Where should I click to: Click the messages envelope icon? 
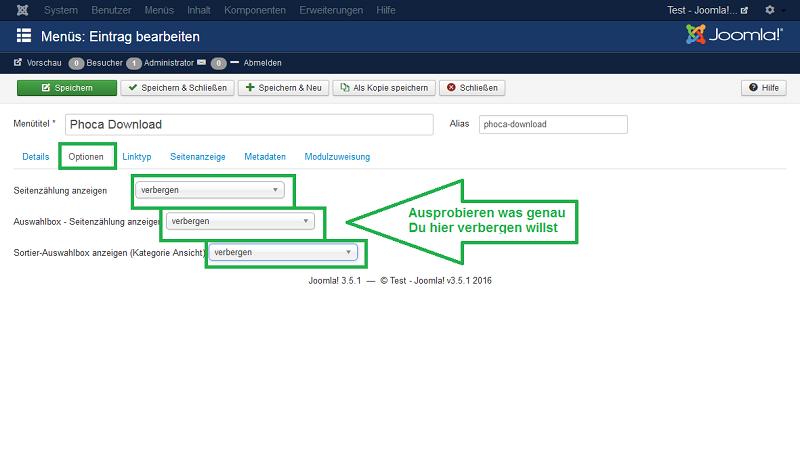pos(201,62)
